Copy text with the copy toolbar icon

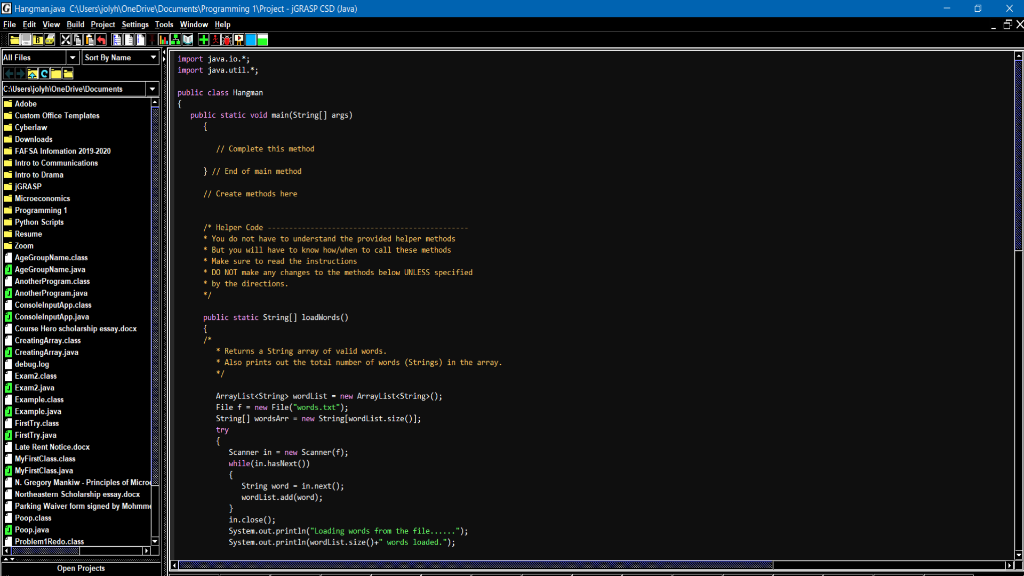tap(77, 40)
